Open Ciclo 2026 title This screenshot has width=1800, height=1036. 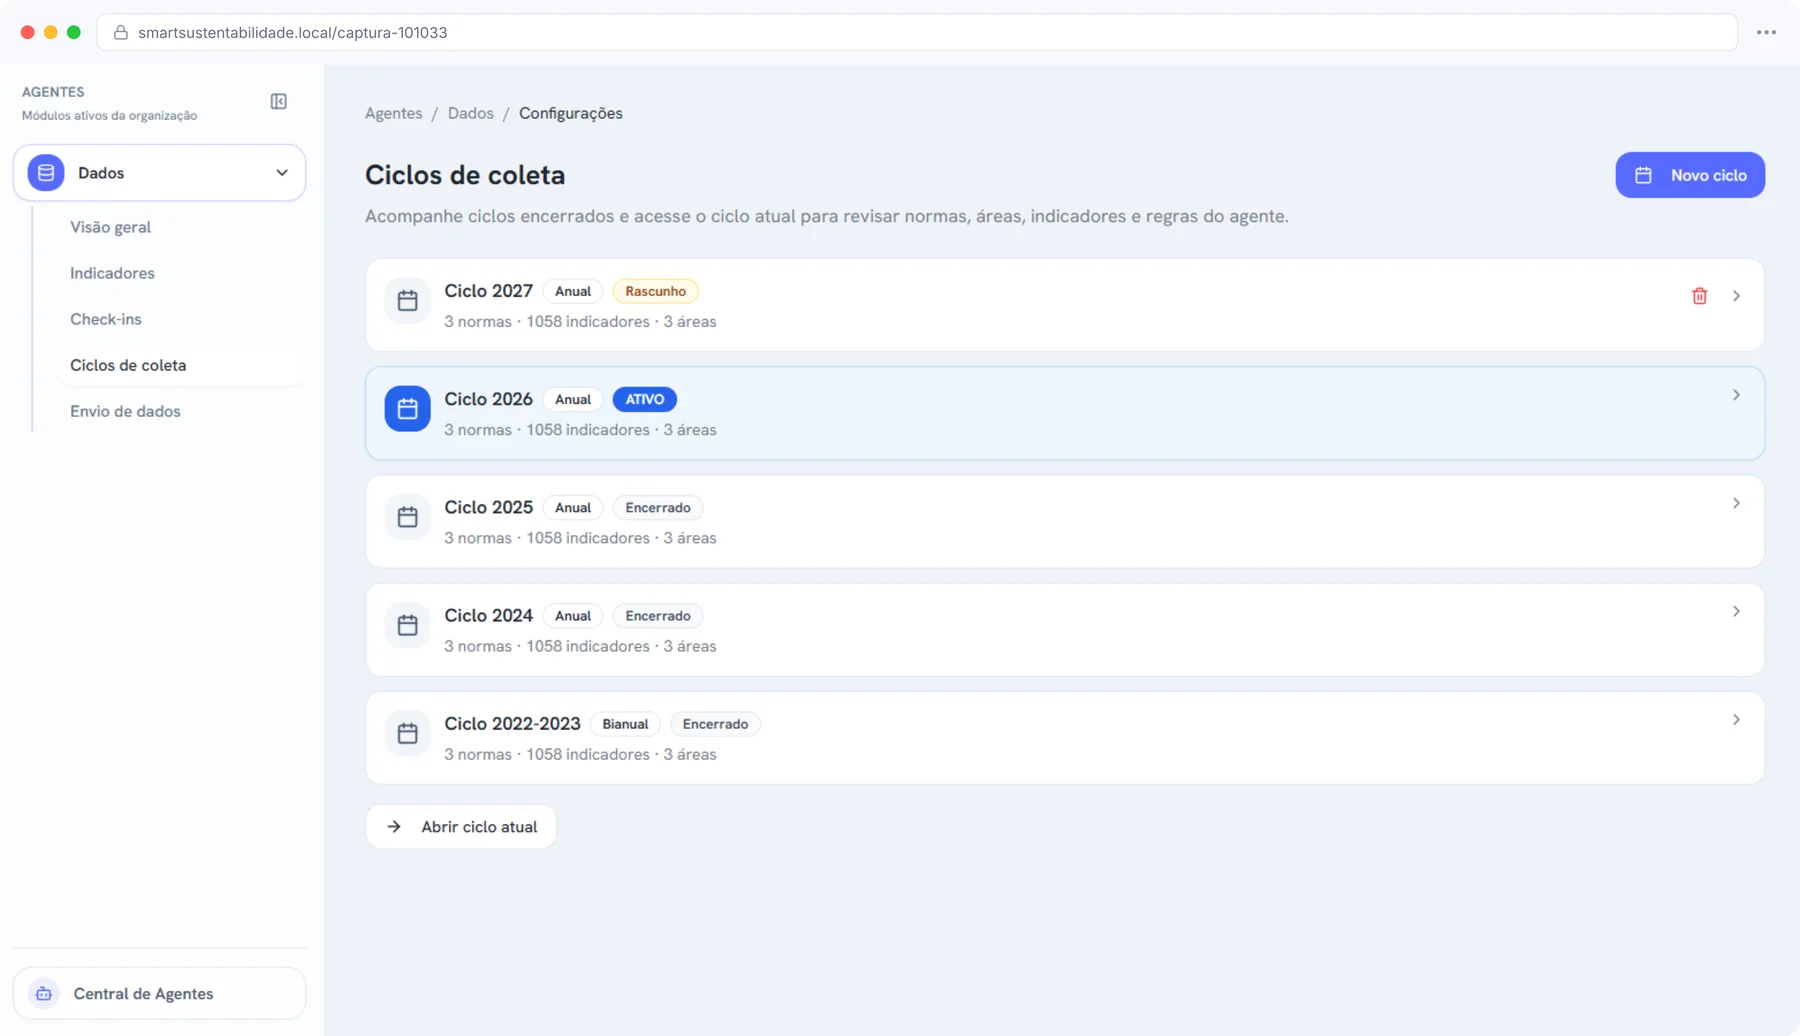[x=488, y=399]
